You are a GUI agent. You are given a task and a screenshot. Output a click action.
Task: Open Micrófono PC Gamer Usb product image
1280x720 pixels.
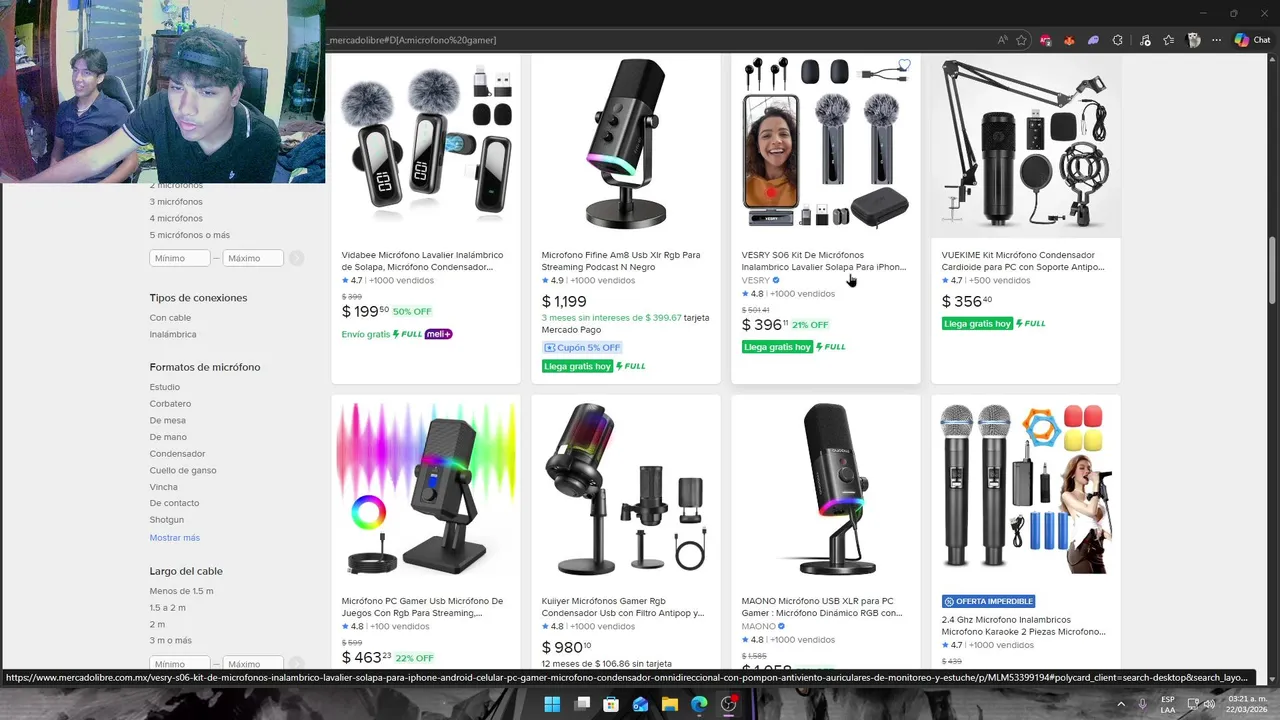coord(426,488)
